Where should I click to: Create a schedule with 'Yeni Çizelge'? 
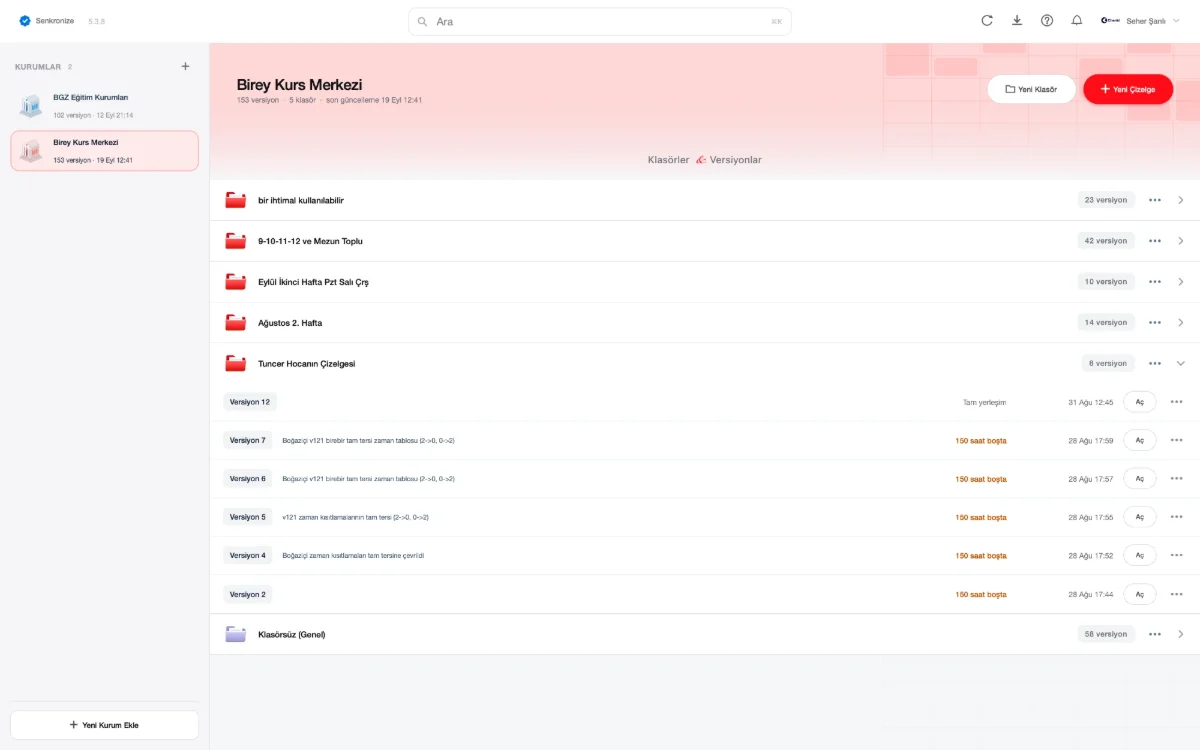1128,89
